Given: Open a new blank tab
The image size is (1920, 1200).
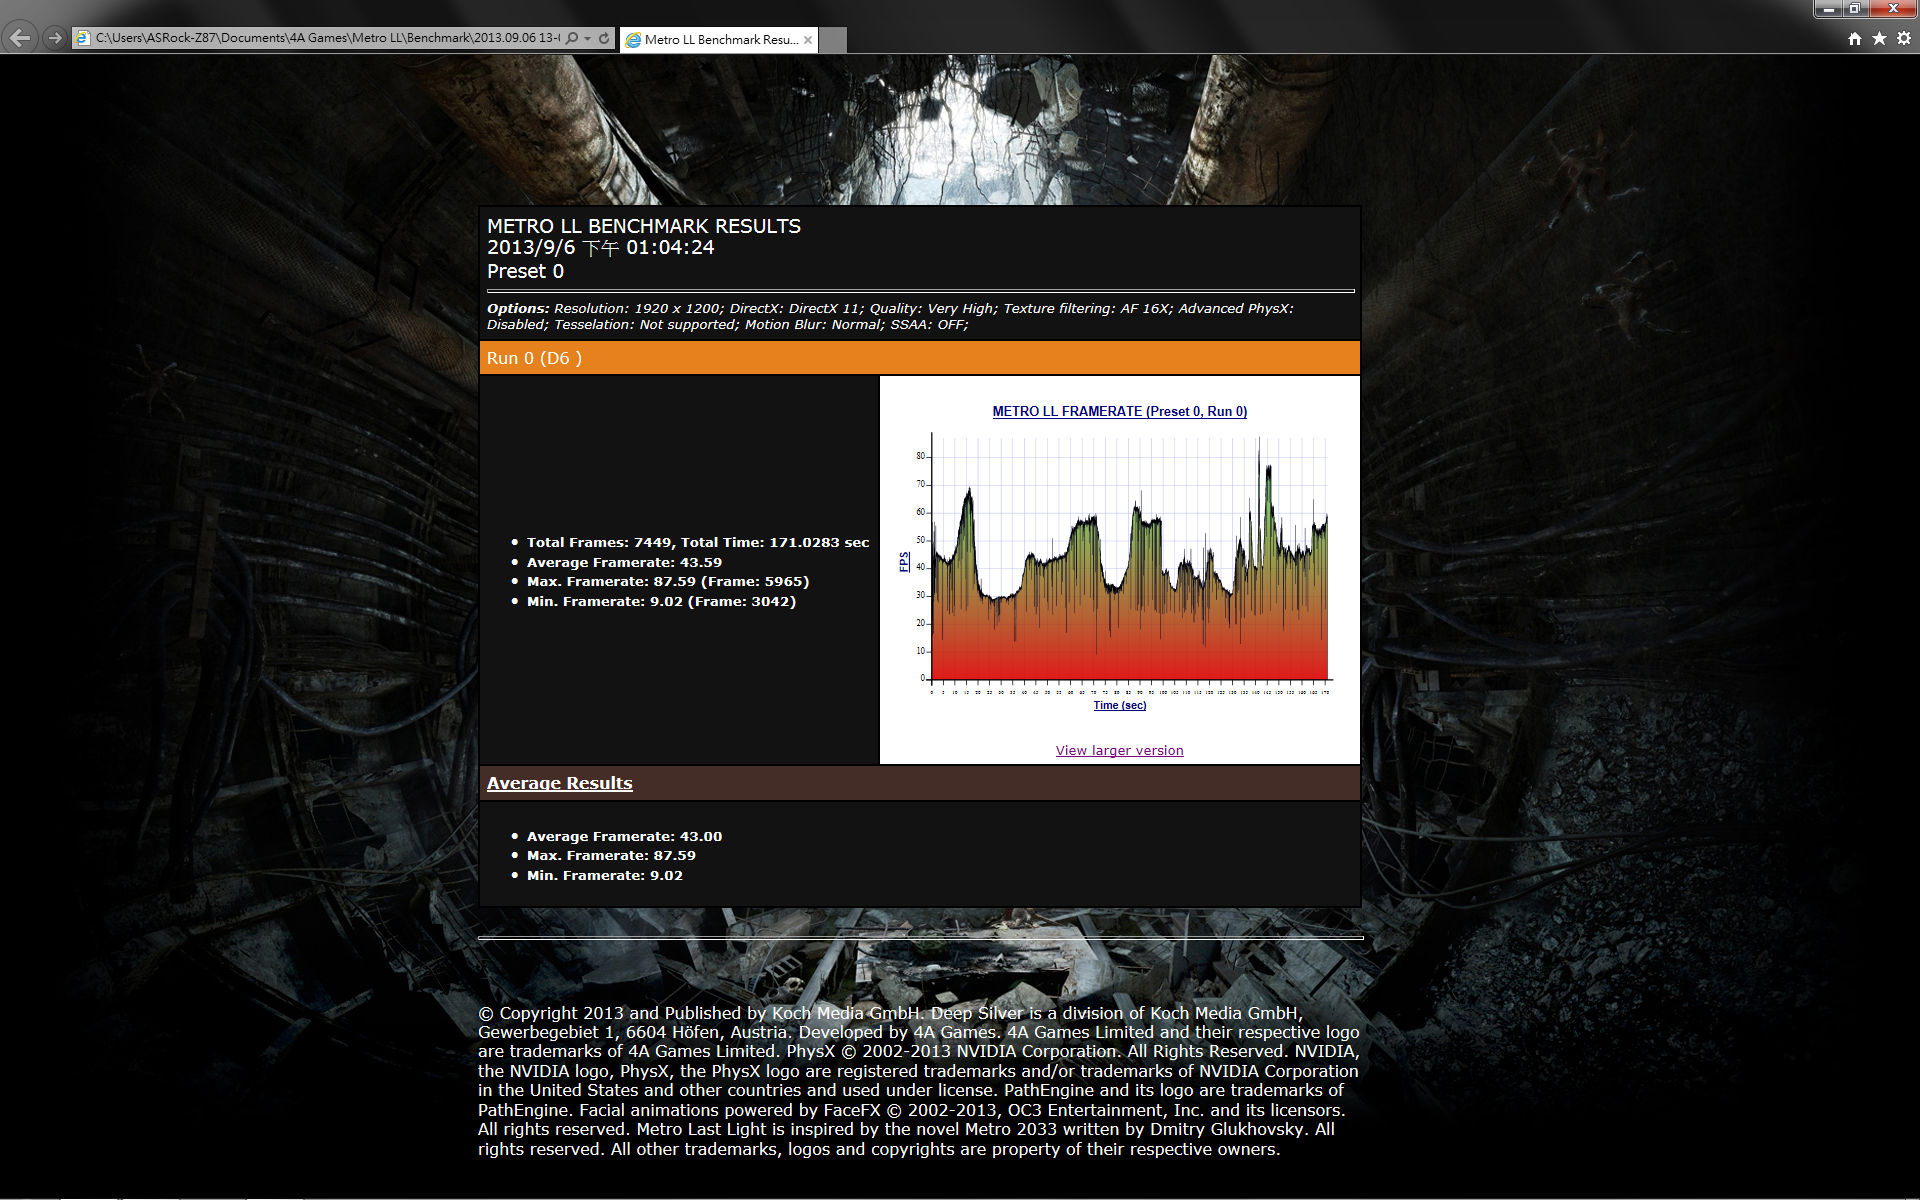Looking at the screenshot, I should tap(833, 40).
